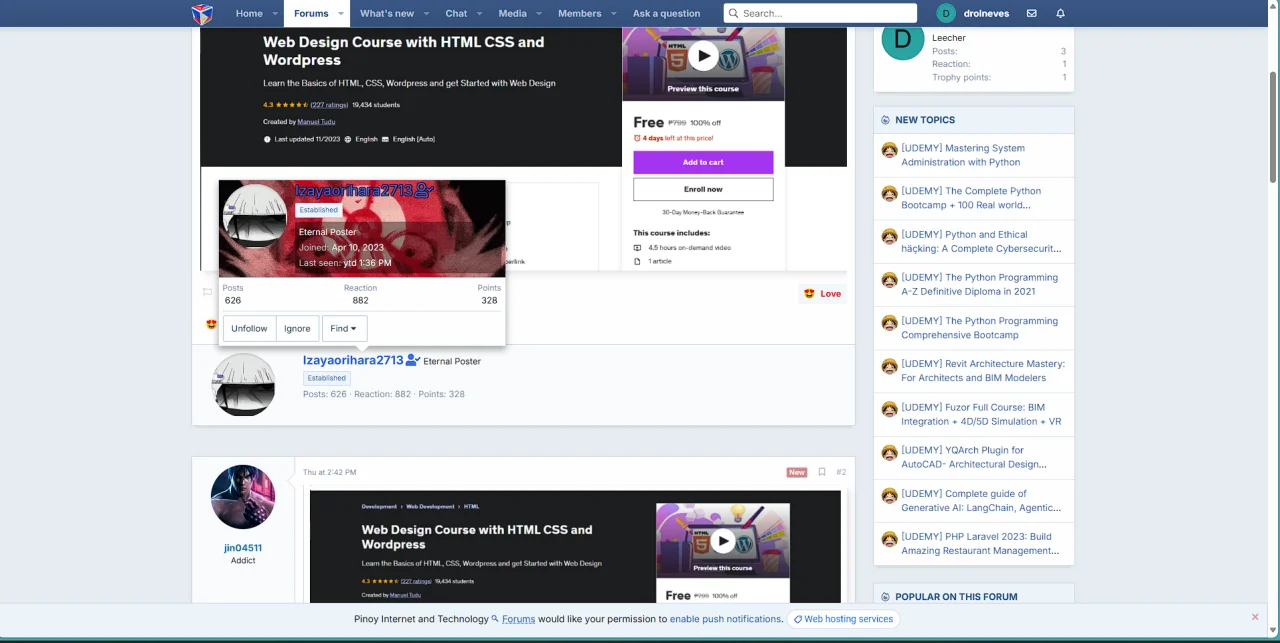Open the avatar beside Fuzor Full Course topic
Image resolution: width=1280 pixels, height=643 pixels.
tap(889, 409)
